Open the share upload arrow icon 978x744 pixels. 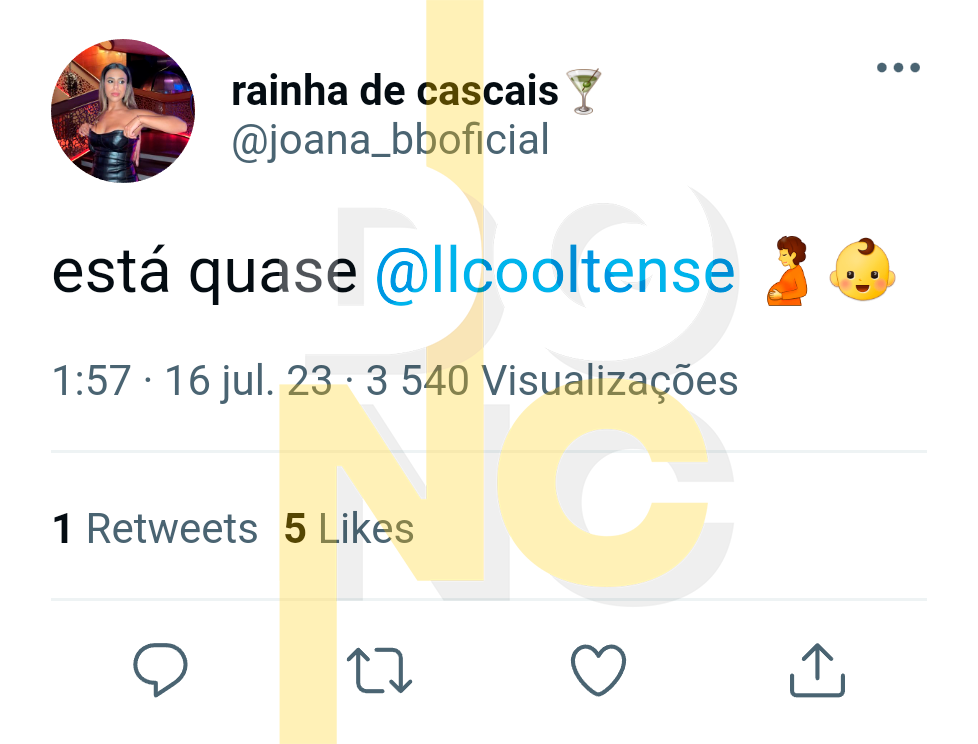click(817, 670)
